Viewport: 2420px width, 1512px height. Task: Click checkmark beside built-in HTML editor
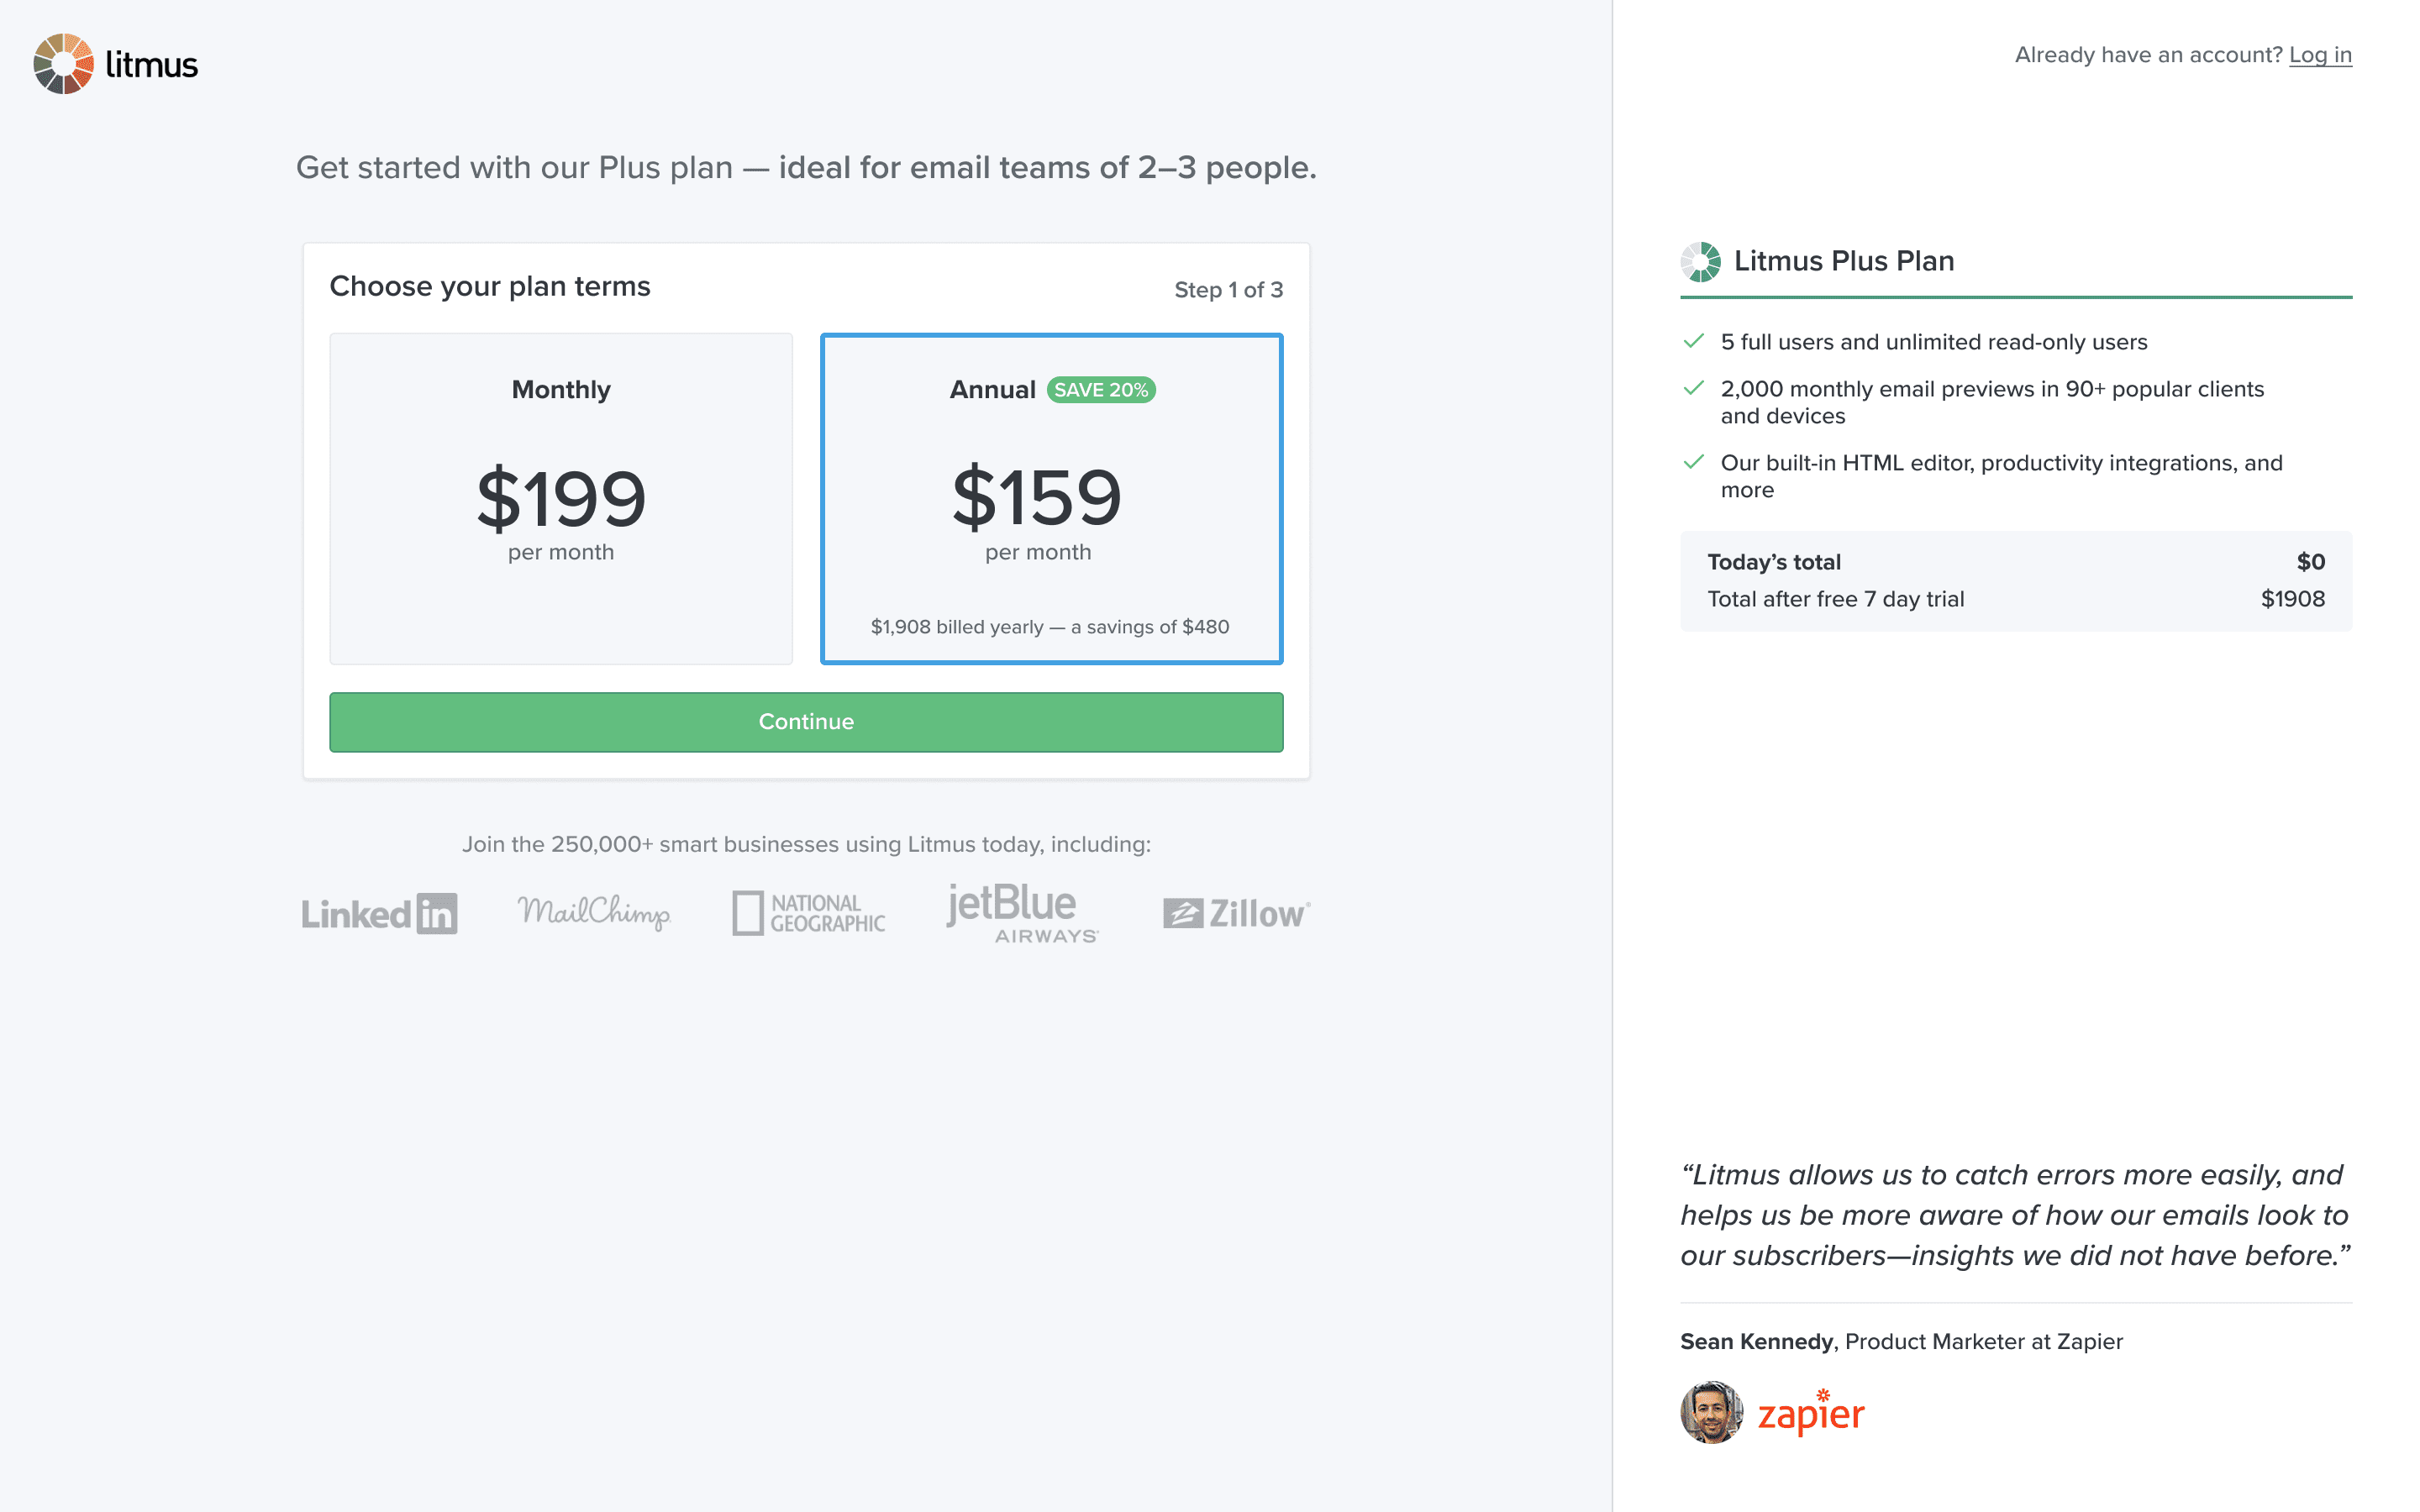click(1693, 463)
